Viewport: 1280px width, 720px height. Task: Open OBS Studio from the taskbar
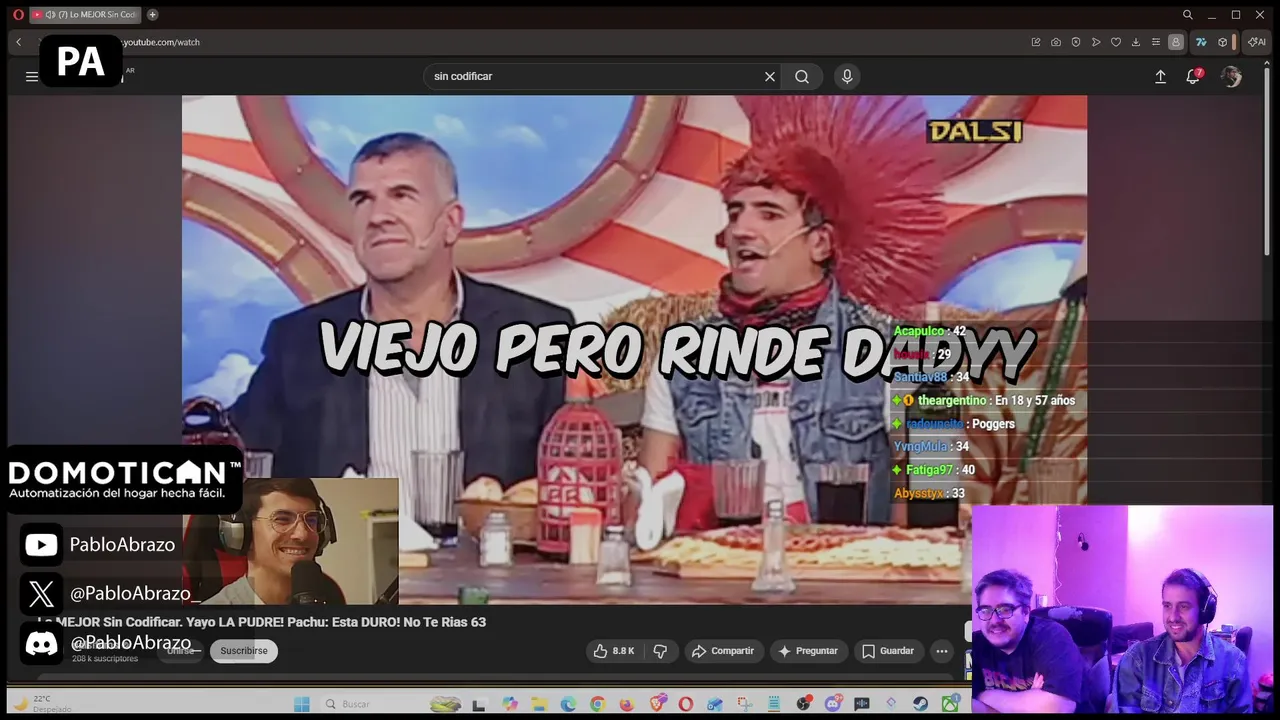point(804,704)
